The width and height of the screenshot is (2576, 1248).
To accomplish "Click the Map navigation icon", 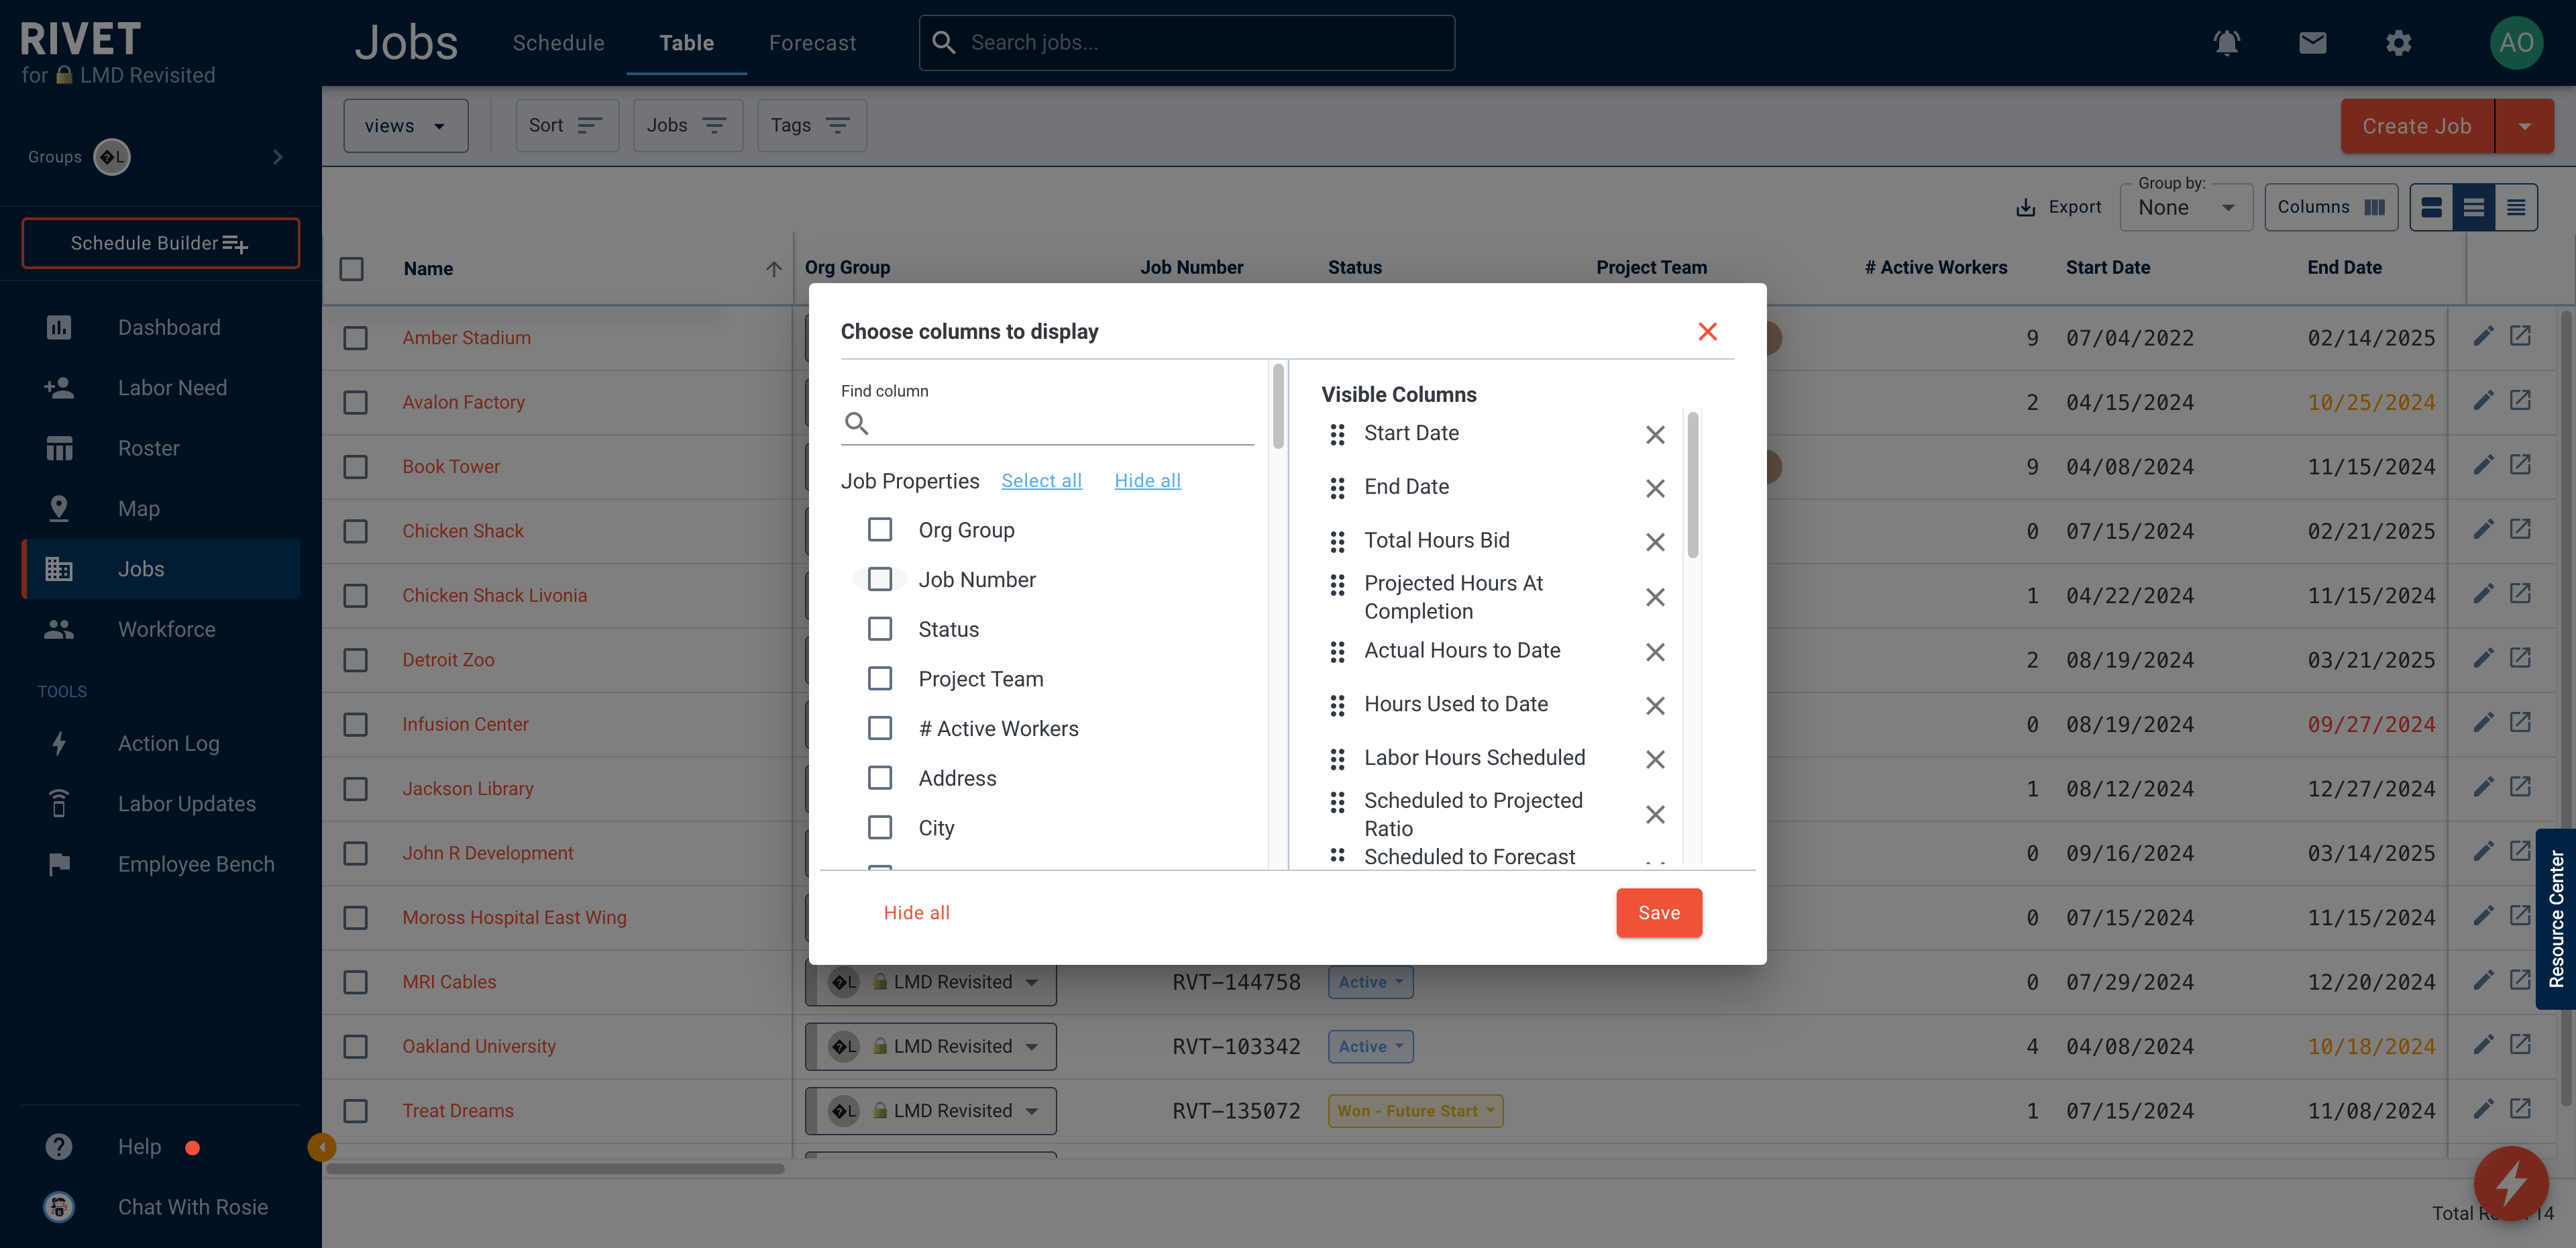I will 58,507.
